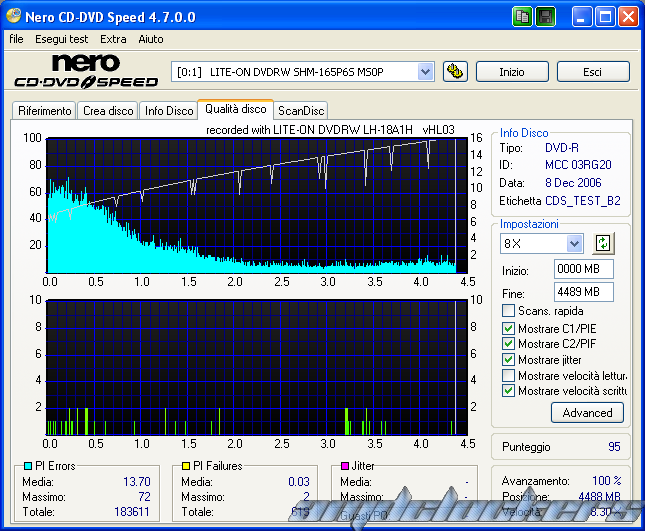
Task: Click the Fine 4489 MB input field
Action: click(583, 291)
